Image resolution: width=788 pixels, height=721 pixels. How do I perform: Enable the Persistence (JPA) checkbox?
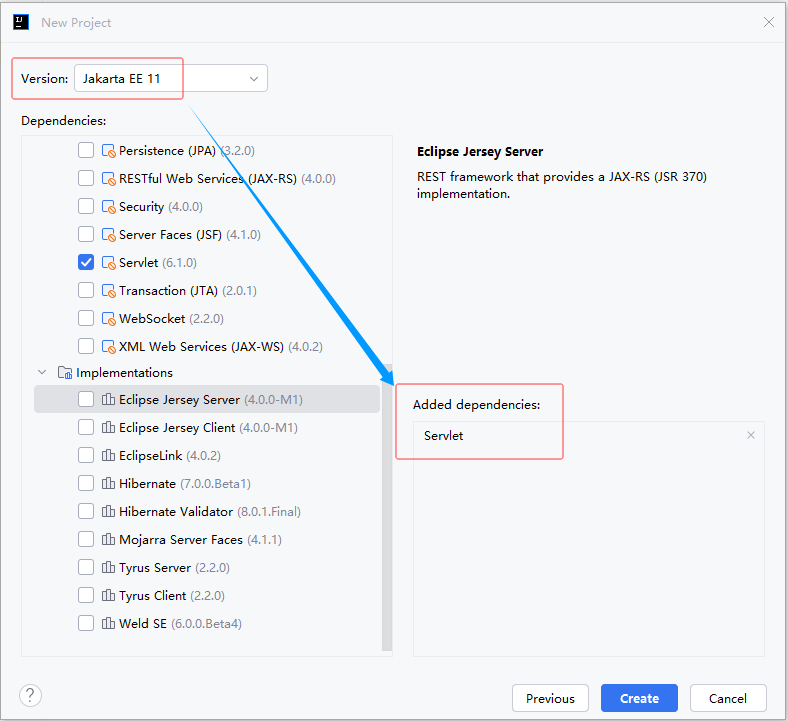tap(86, 150)
